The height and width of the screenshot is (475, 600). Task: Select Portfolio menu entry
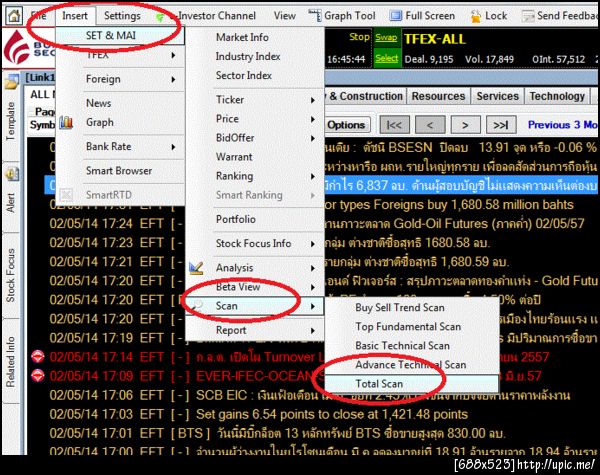(x=236, y=219)
